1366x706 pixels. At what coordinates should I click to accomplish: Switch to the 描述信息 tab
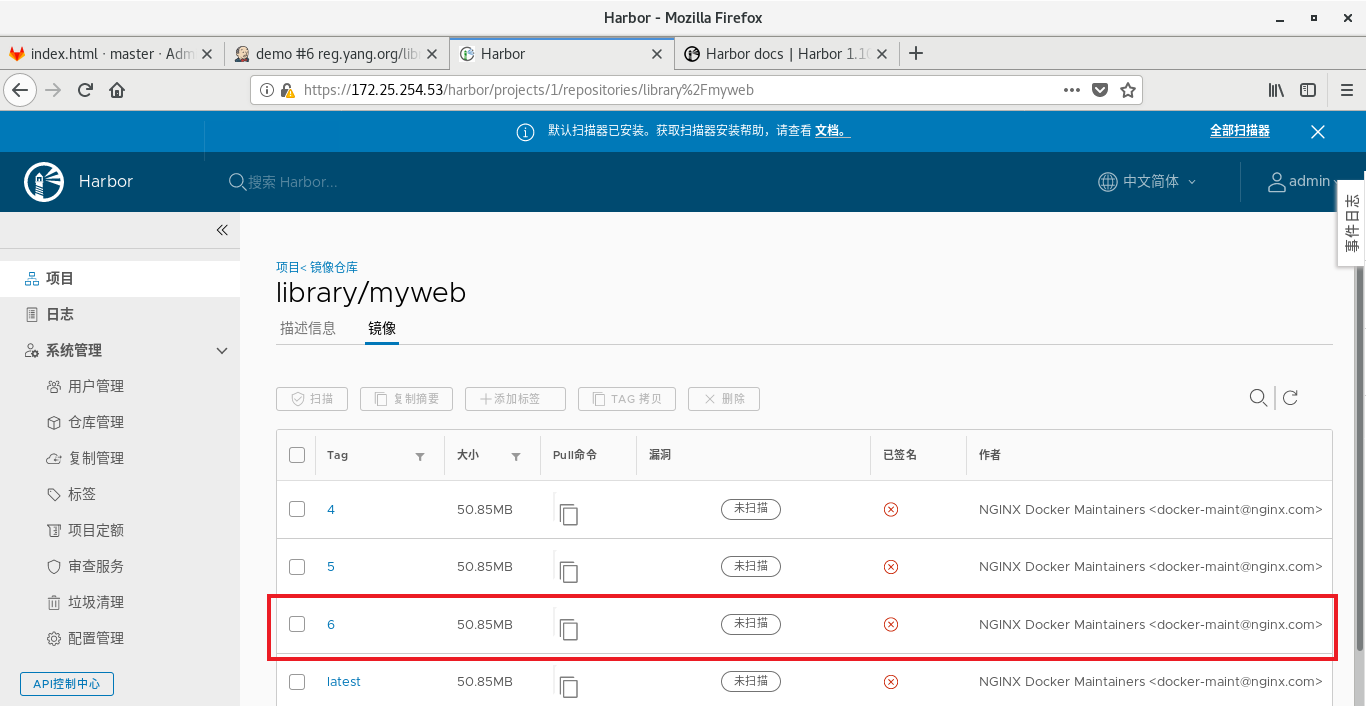coord(308,328)
